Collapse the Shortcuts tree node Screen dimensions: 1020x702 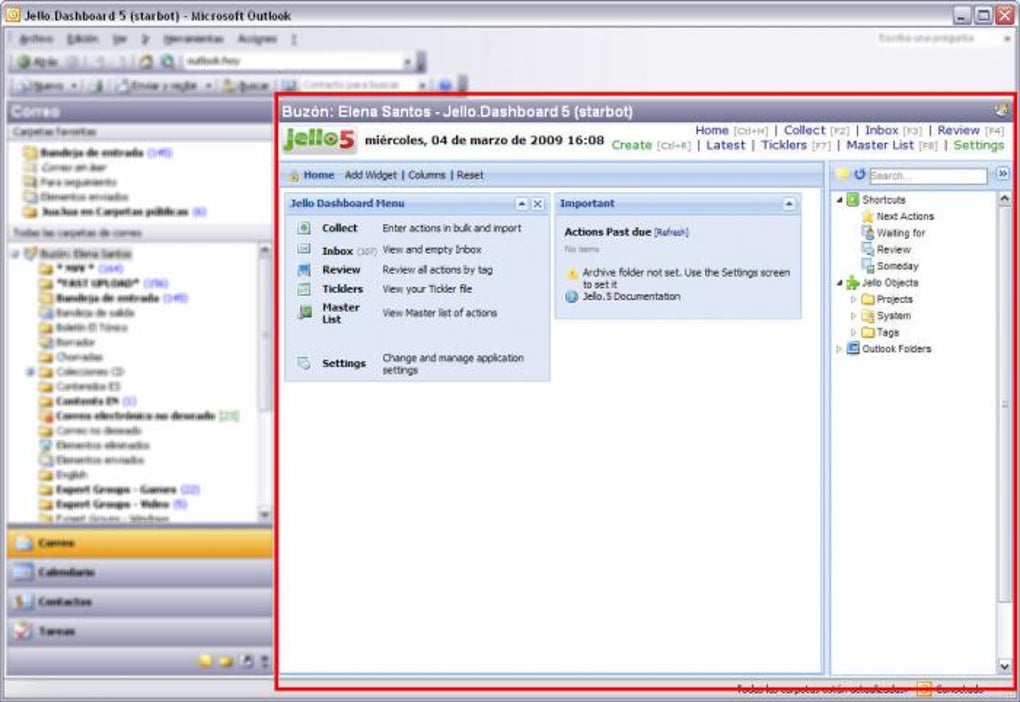point(839,200)
